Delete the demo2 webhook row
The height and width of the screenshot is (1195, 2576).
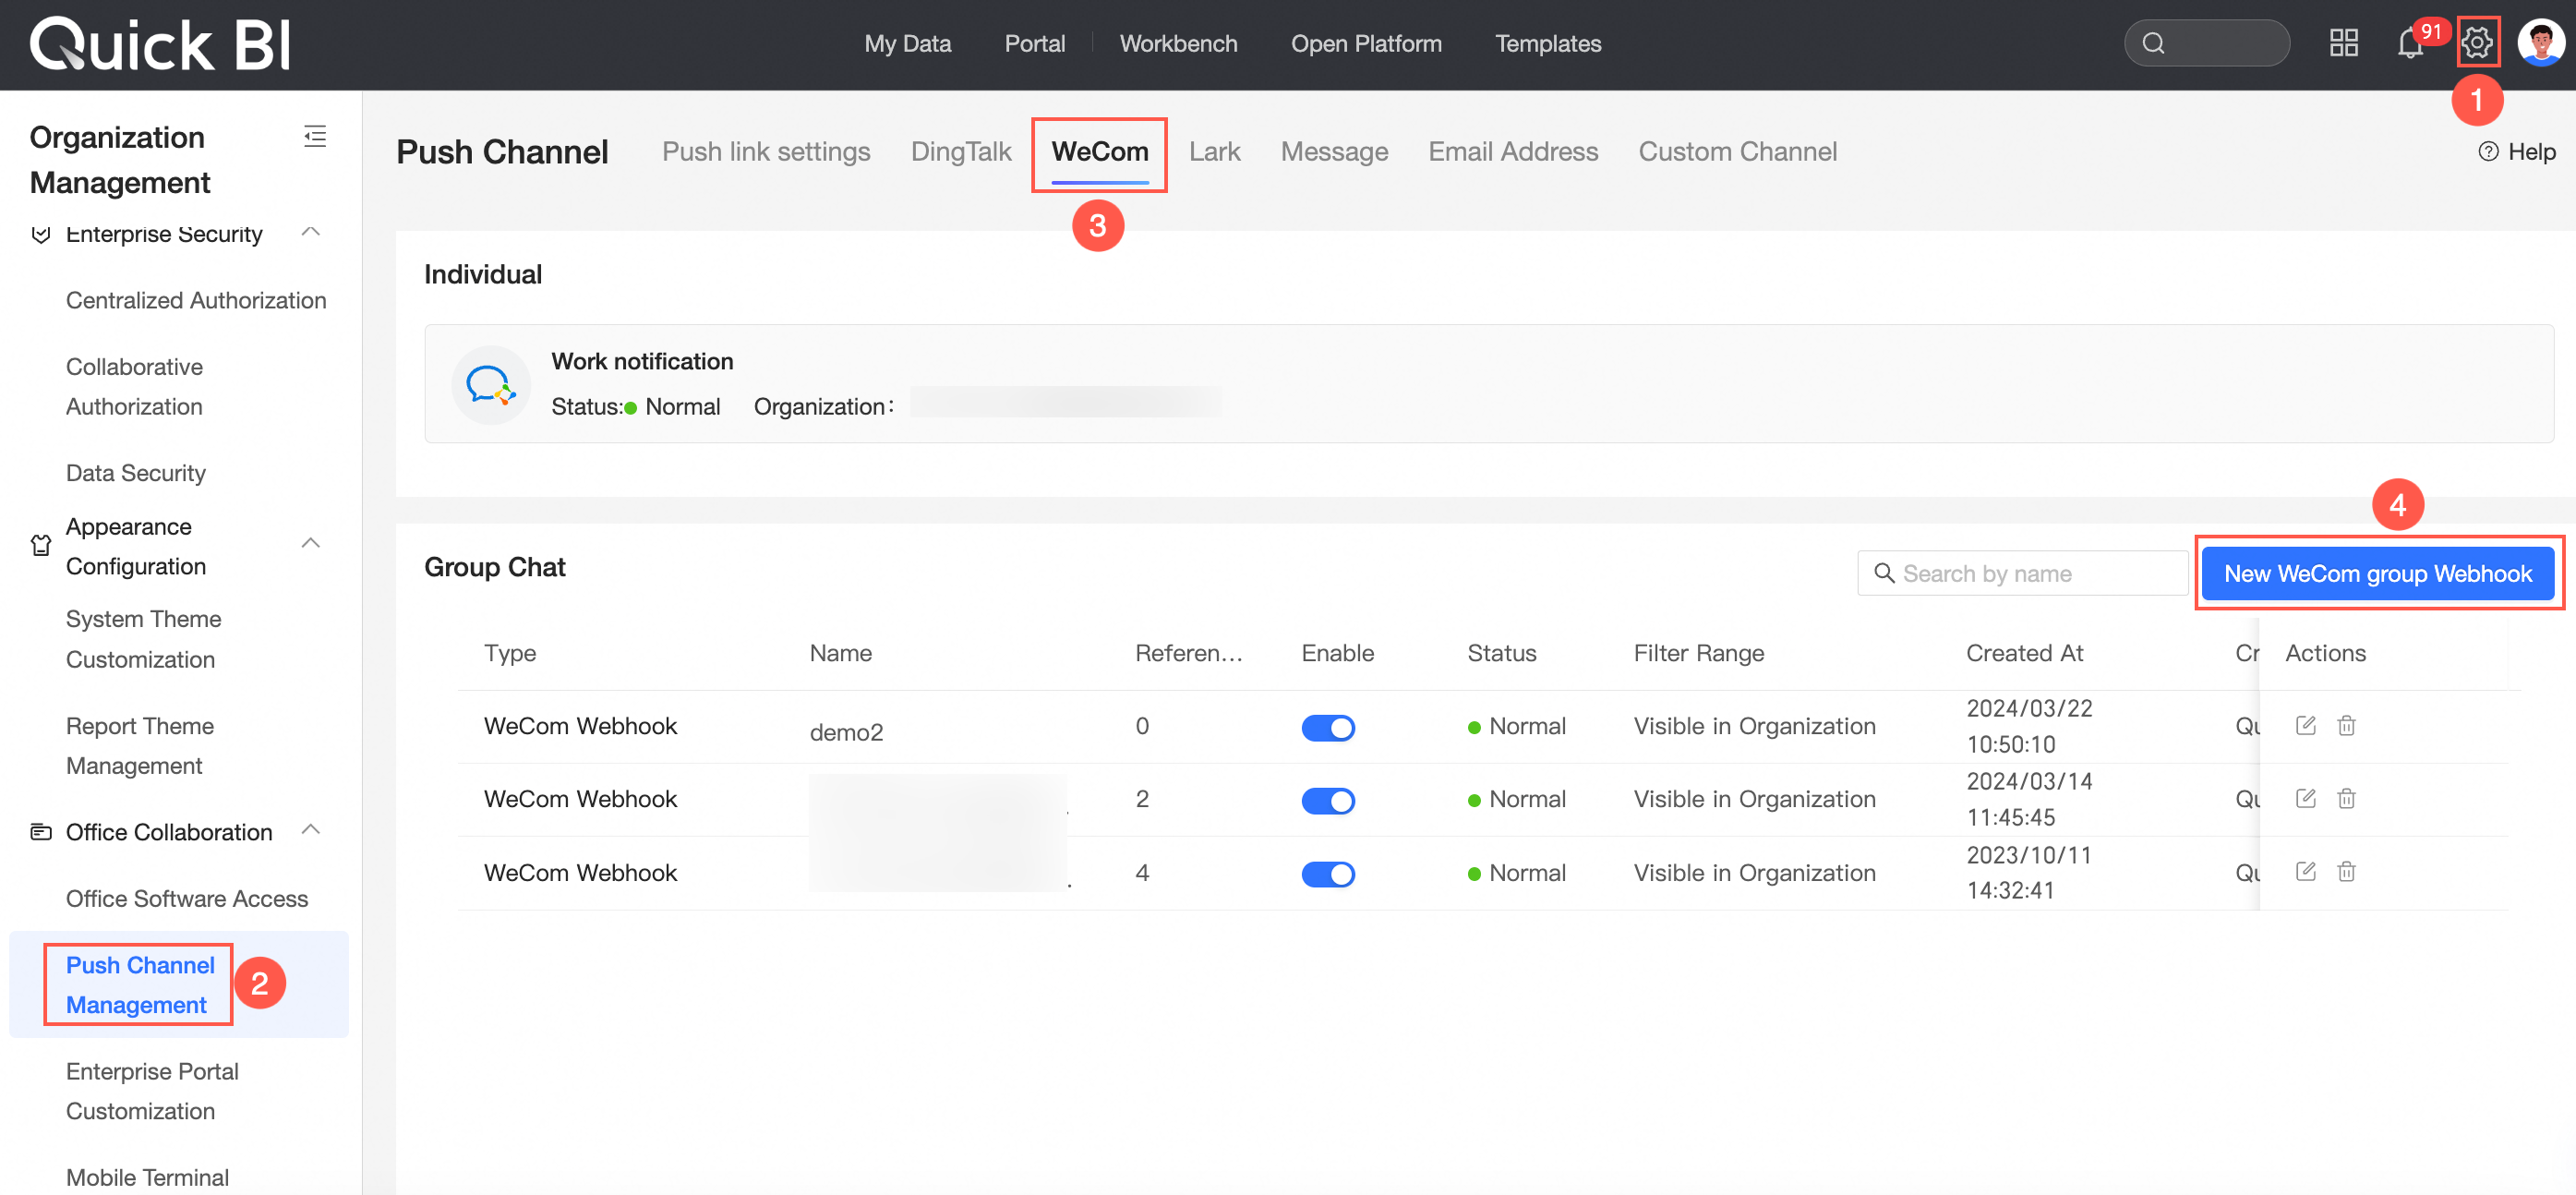tap(2346, 726)
